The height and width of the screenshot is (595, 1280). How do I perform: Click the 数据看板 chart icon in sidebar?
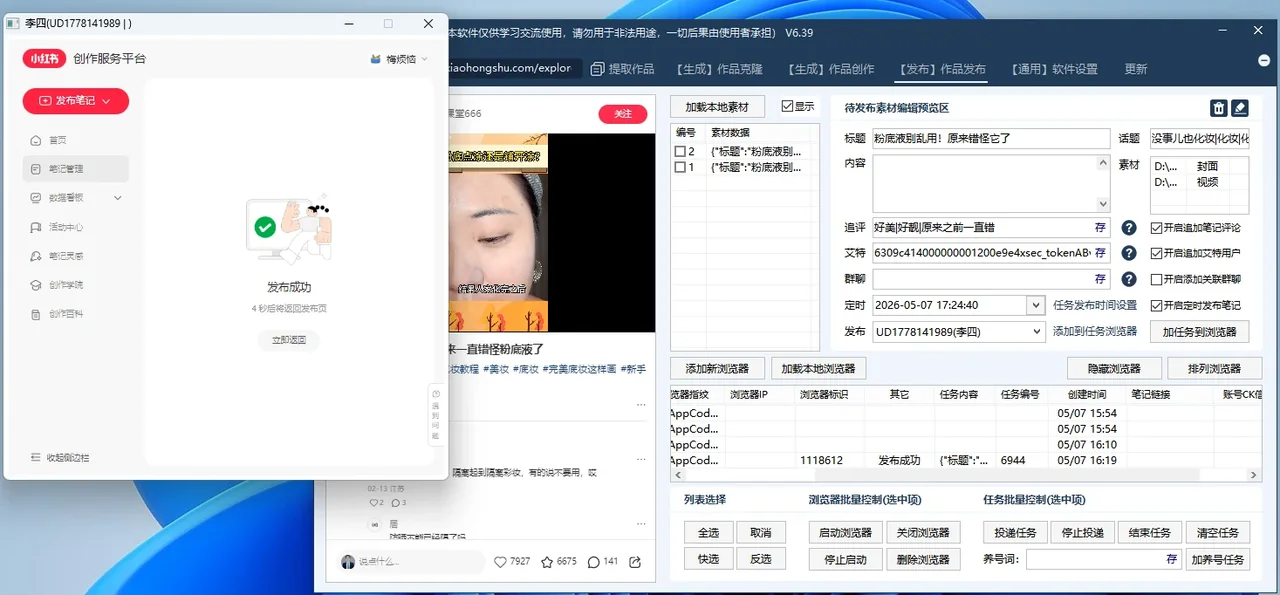pos(36,198)
